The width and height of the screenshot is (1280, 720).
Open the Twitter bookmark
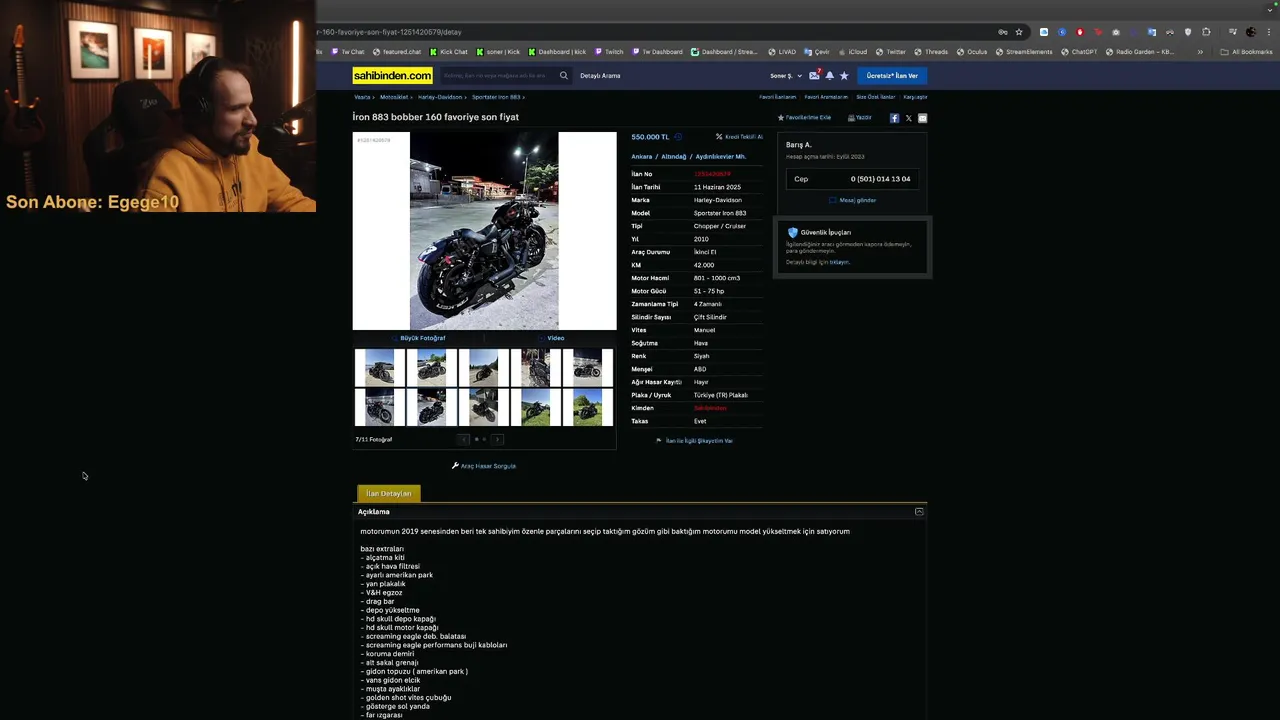coord(891,52)
